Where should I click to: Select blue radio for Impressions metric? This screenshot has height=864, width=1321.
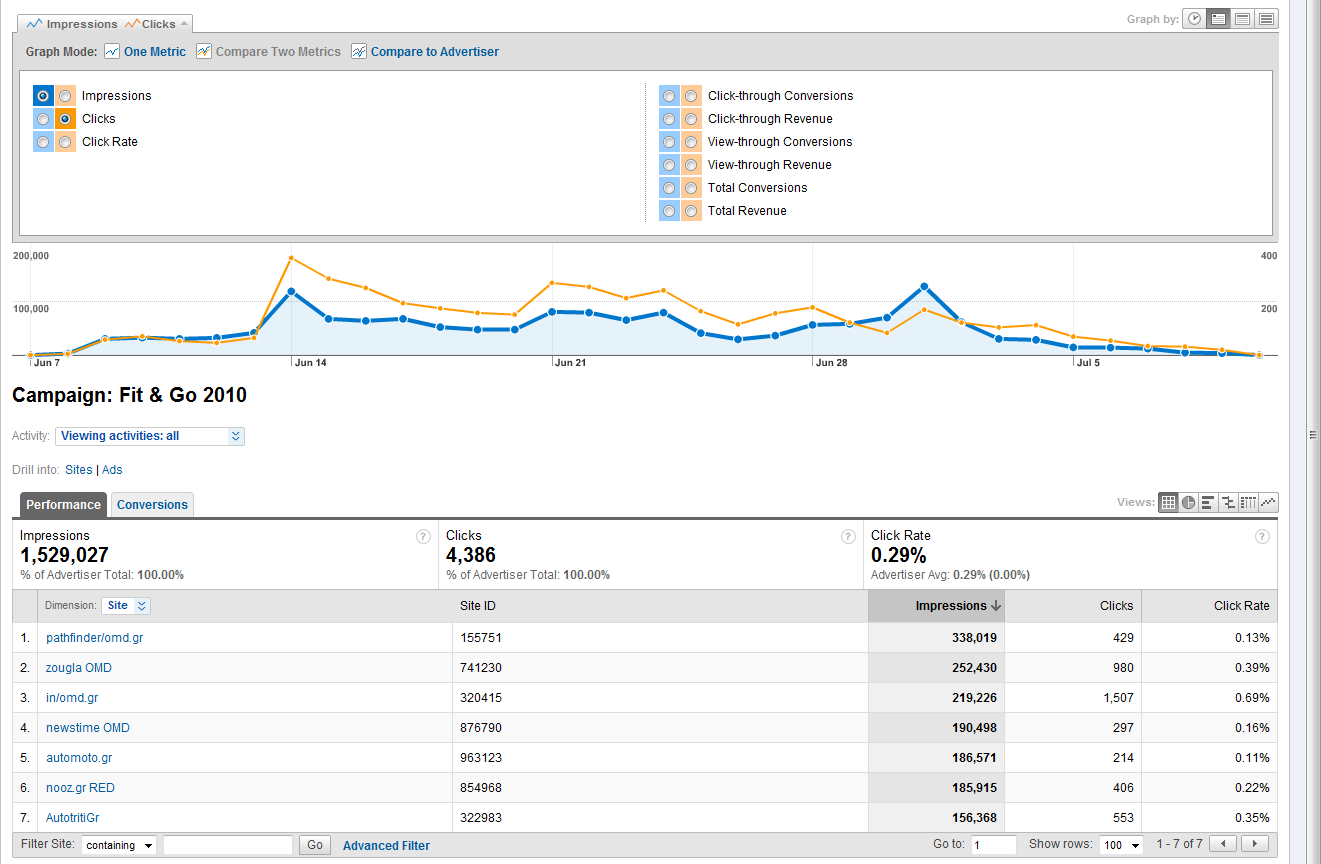pos(43,96)
